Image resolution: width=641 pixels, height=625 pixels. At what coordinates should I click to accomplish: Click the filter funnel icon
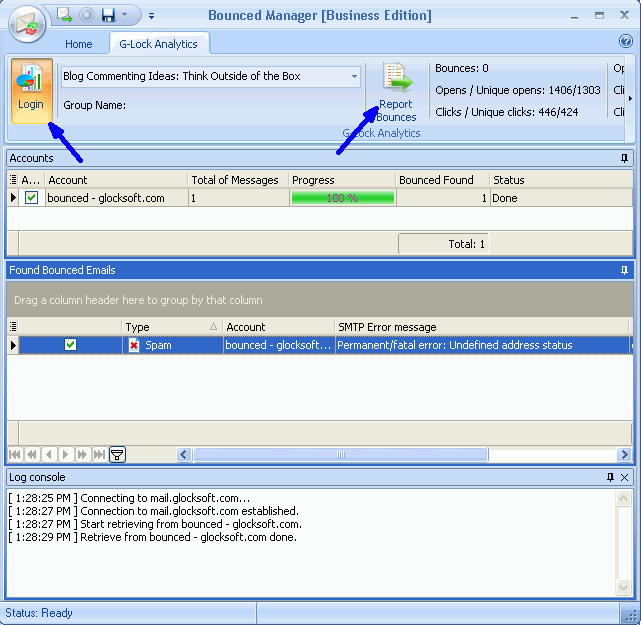coord(117,455)
